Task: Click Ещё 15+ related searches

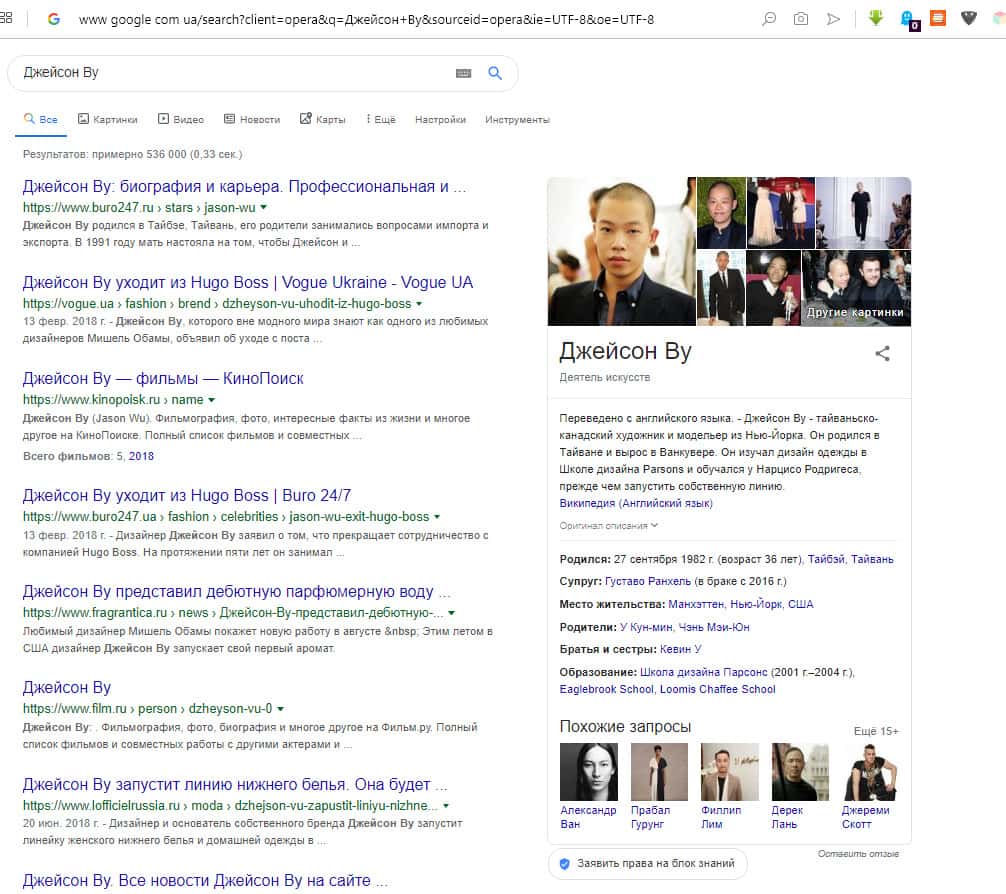Action: point(876,732)
